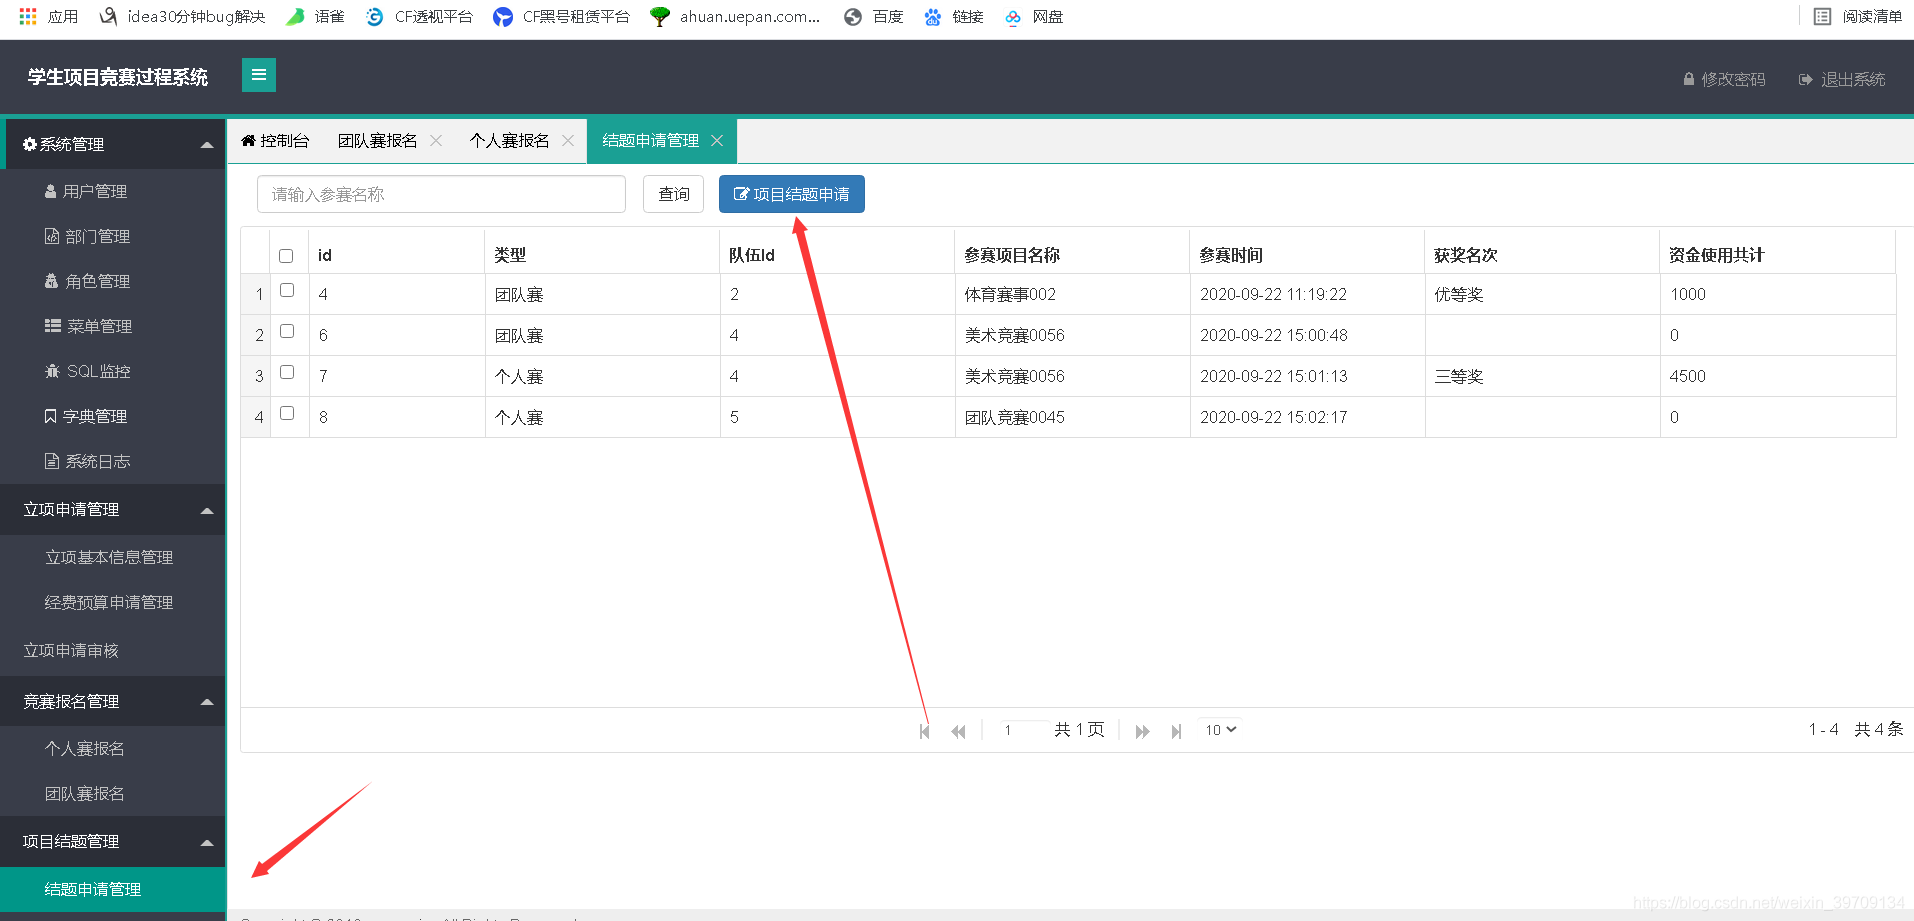Screen dimensions: 1914x921
Task: Click the 修改密码 lock icon link
Action: click(x=1724, y=79)
